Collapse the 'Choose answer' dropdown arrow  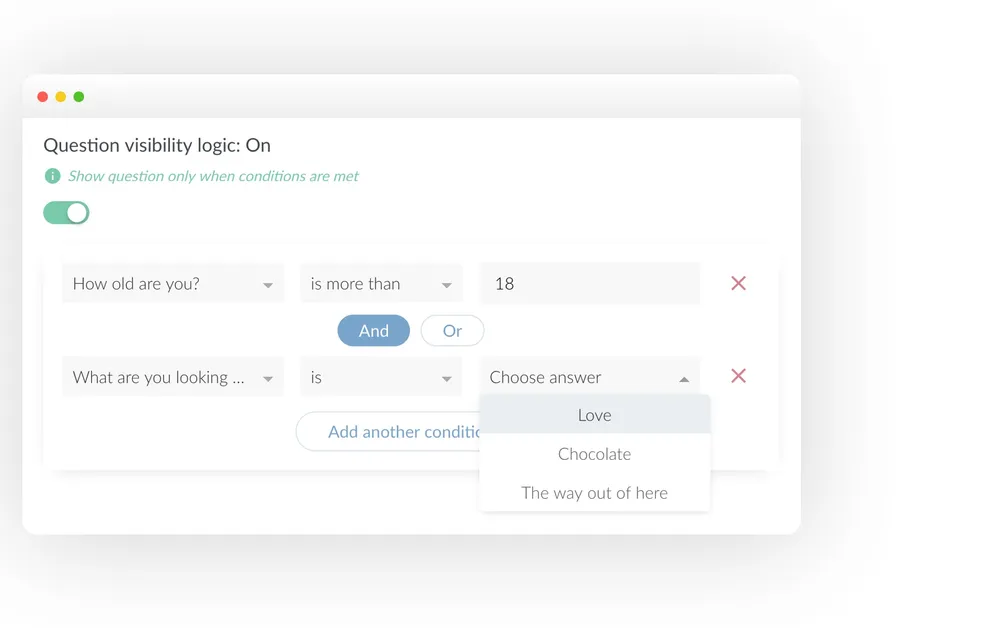coord(684,379)
